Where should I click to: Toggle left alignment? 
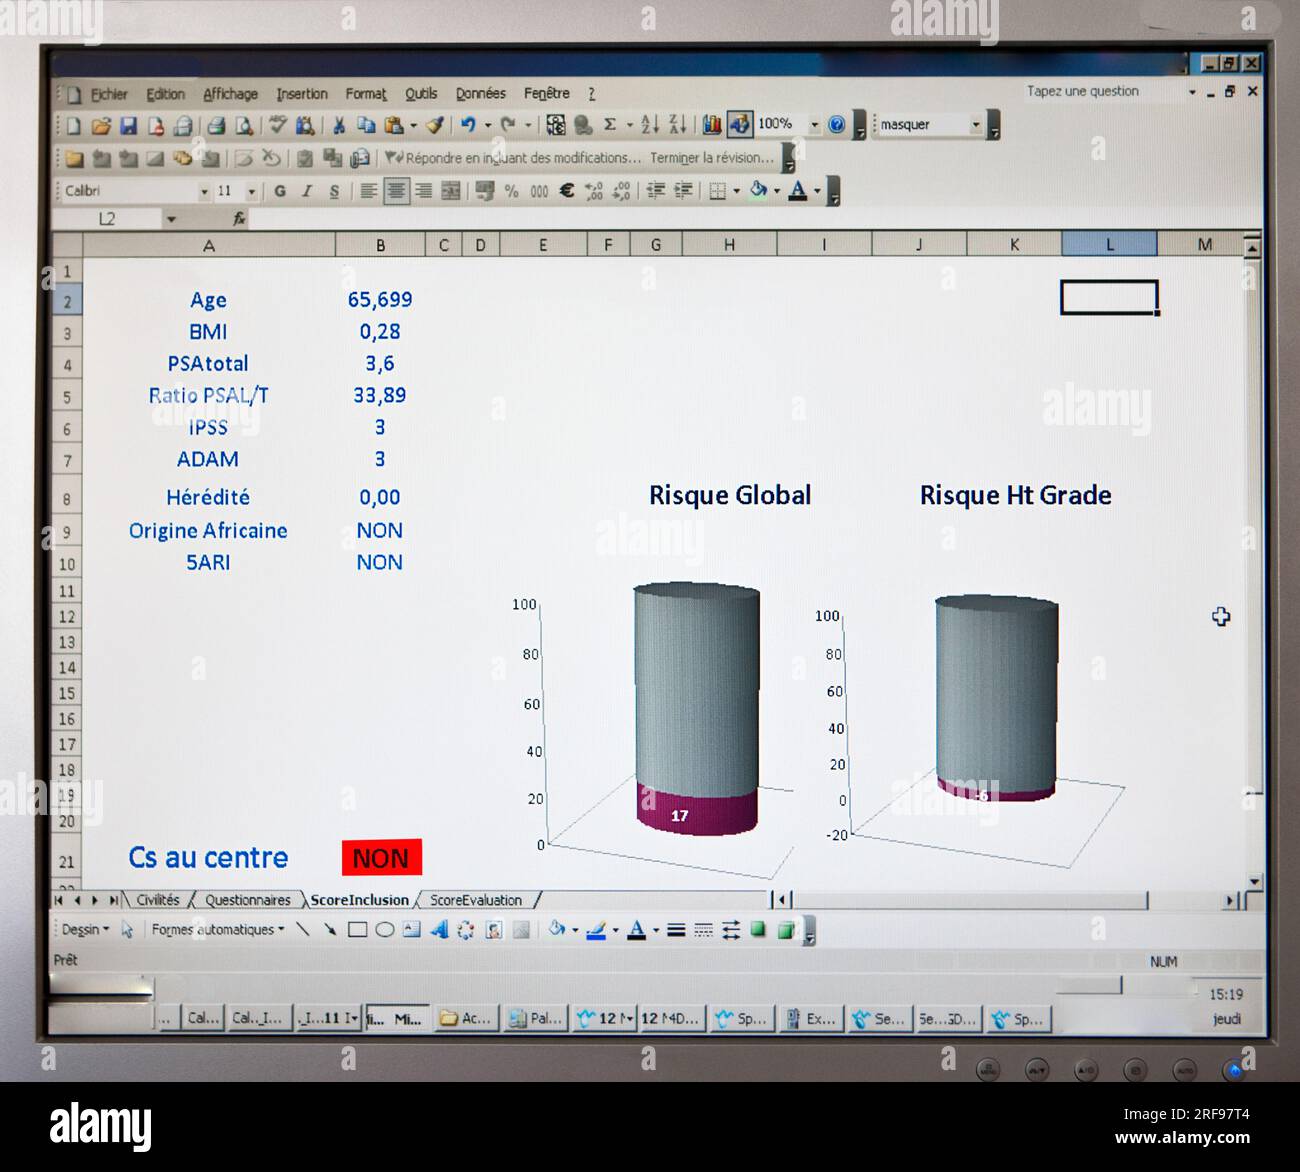[369, 191]
